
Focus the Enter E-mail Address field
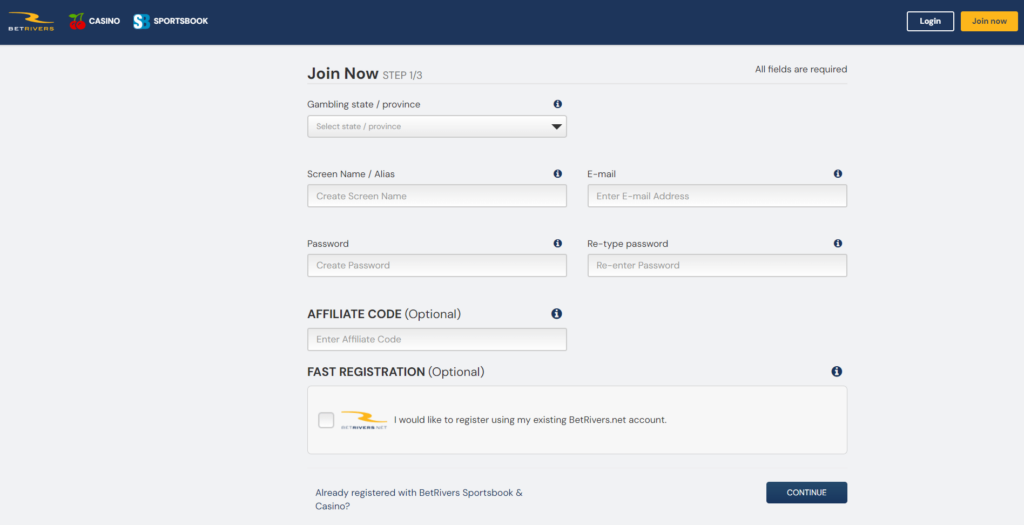click(717, 196)
